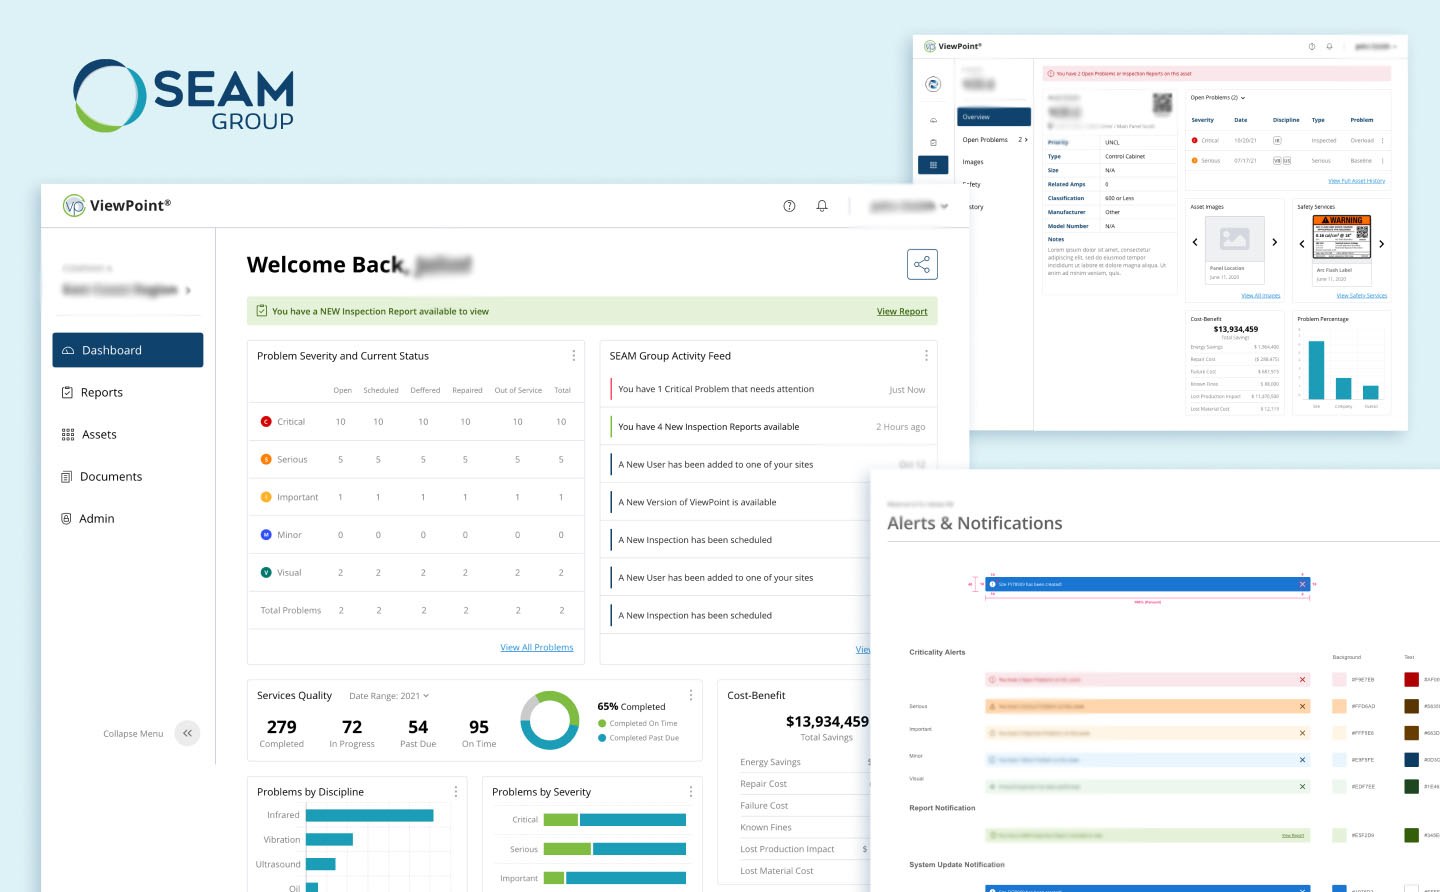Open options menu for Services Quality panel
Screen dimensions: 1440x892
[x=690, y=695]
